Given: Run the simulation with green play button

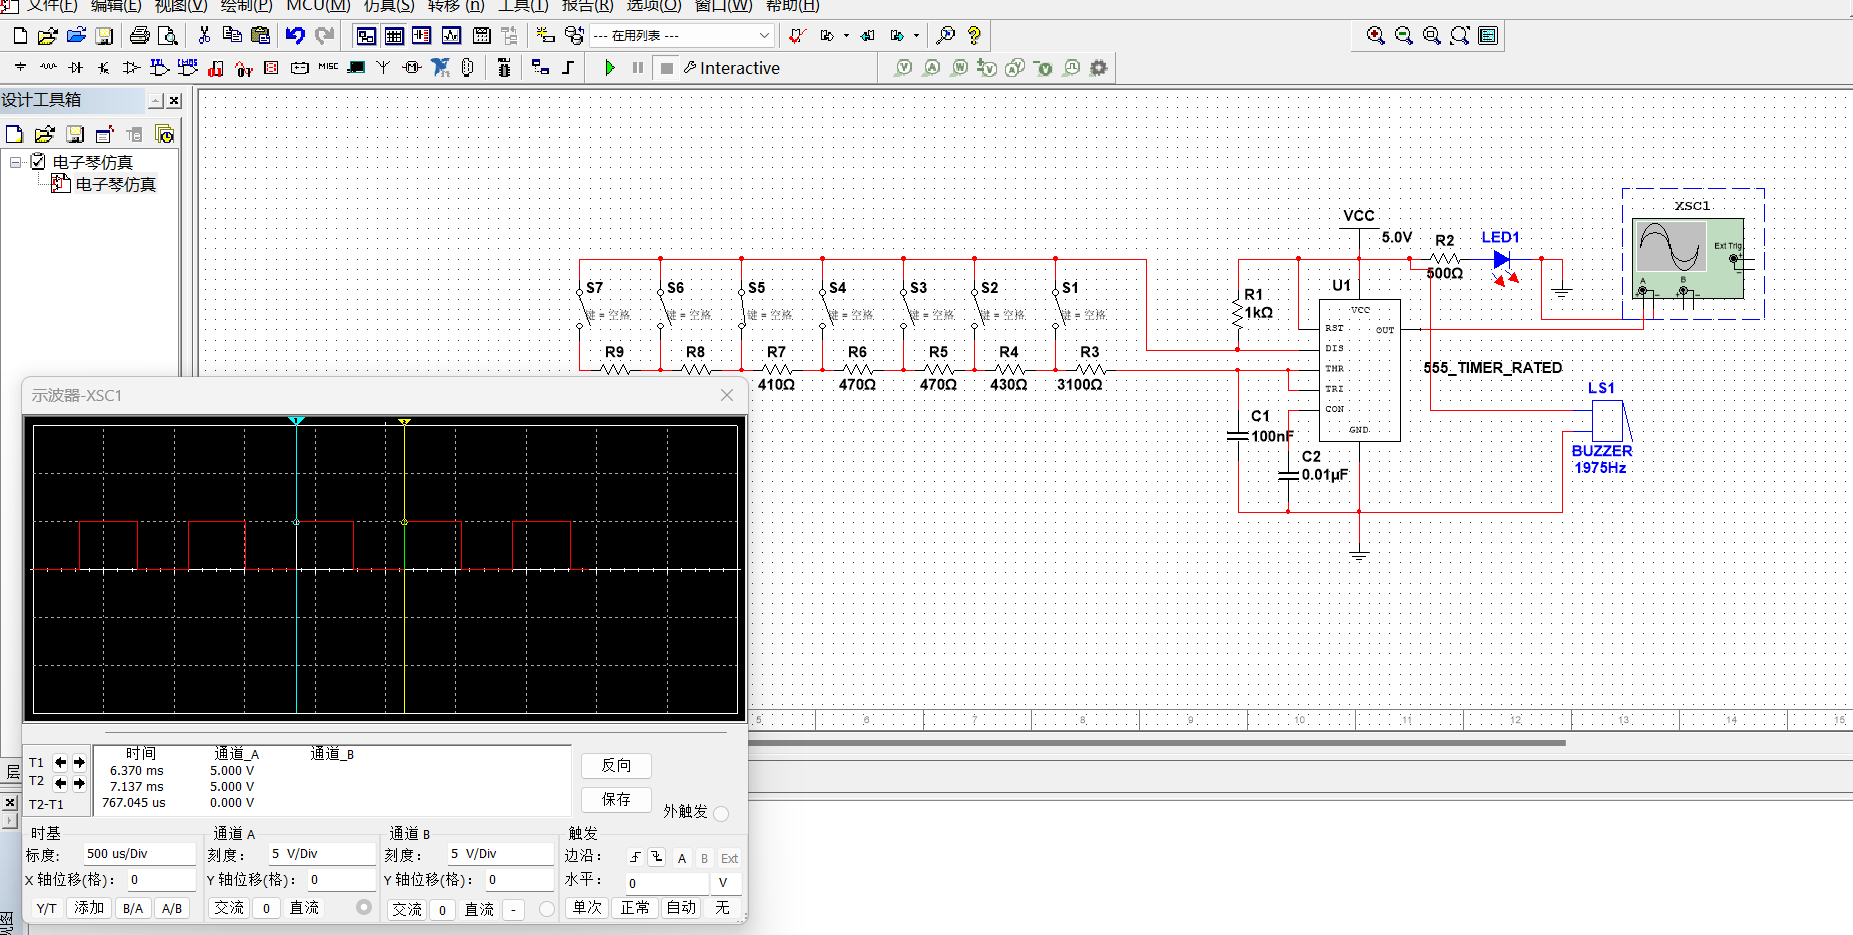Looking at the screenshot, I should (x=610, y=68).
